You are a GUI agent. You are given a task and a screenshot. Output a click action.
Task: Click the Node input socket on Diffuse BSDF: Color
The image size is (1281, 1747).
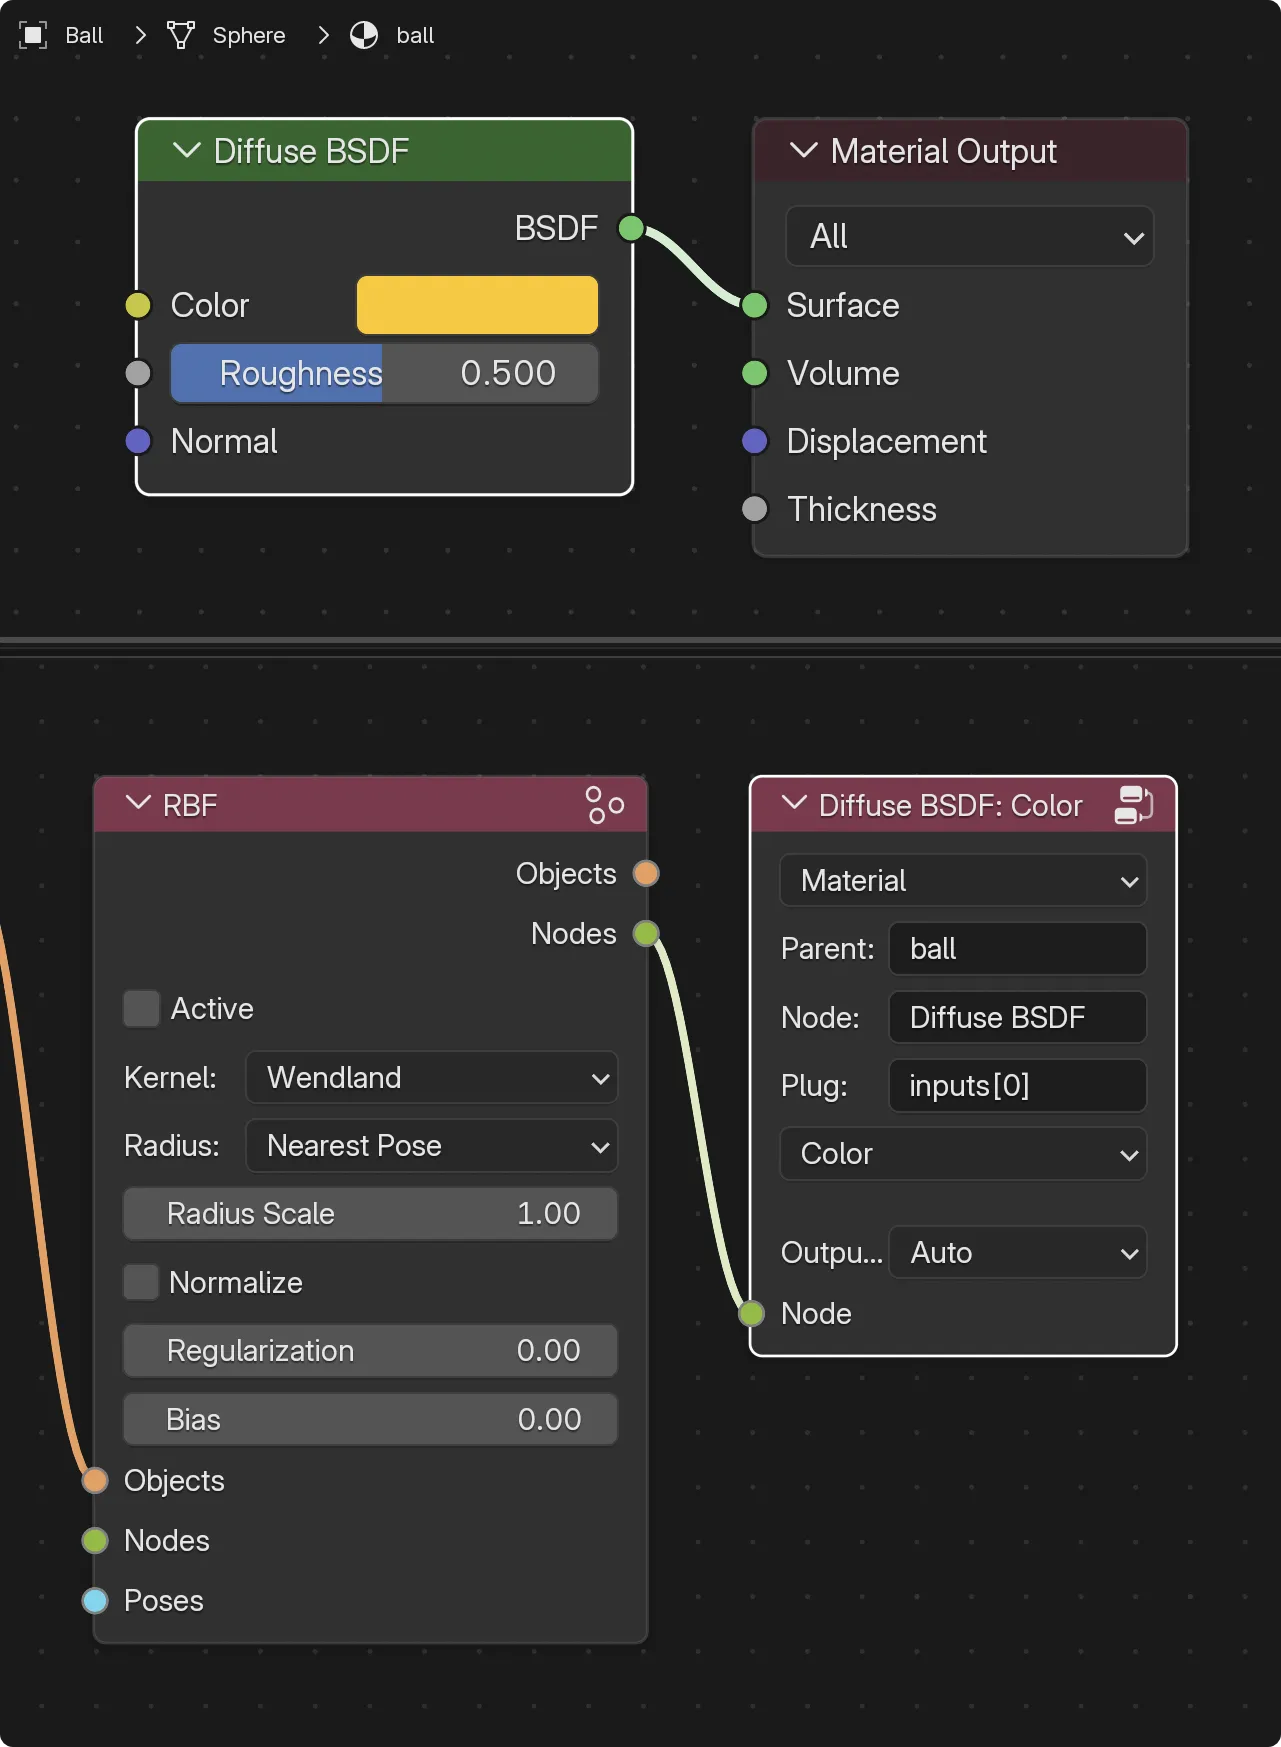point(751,1313)
